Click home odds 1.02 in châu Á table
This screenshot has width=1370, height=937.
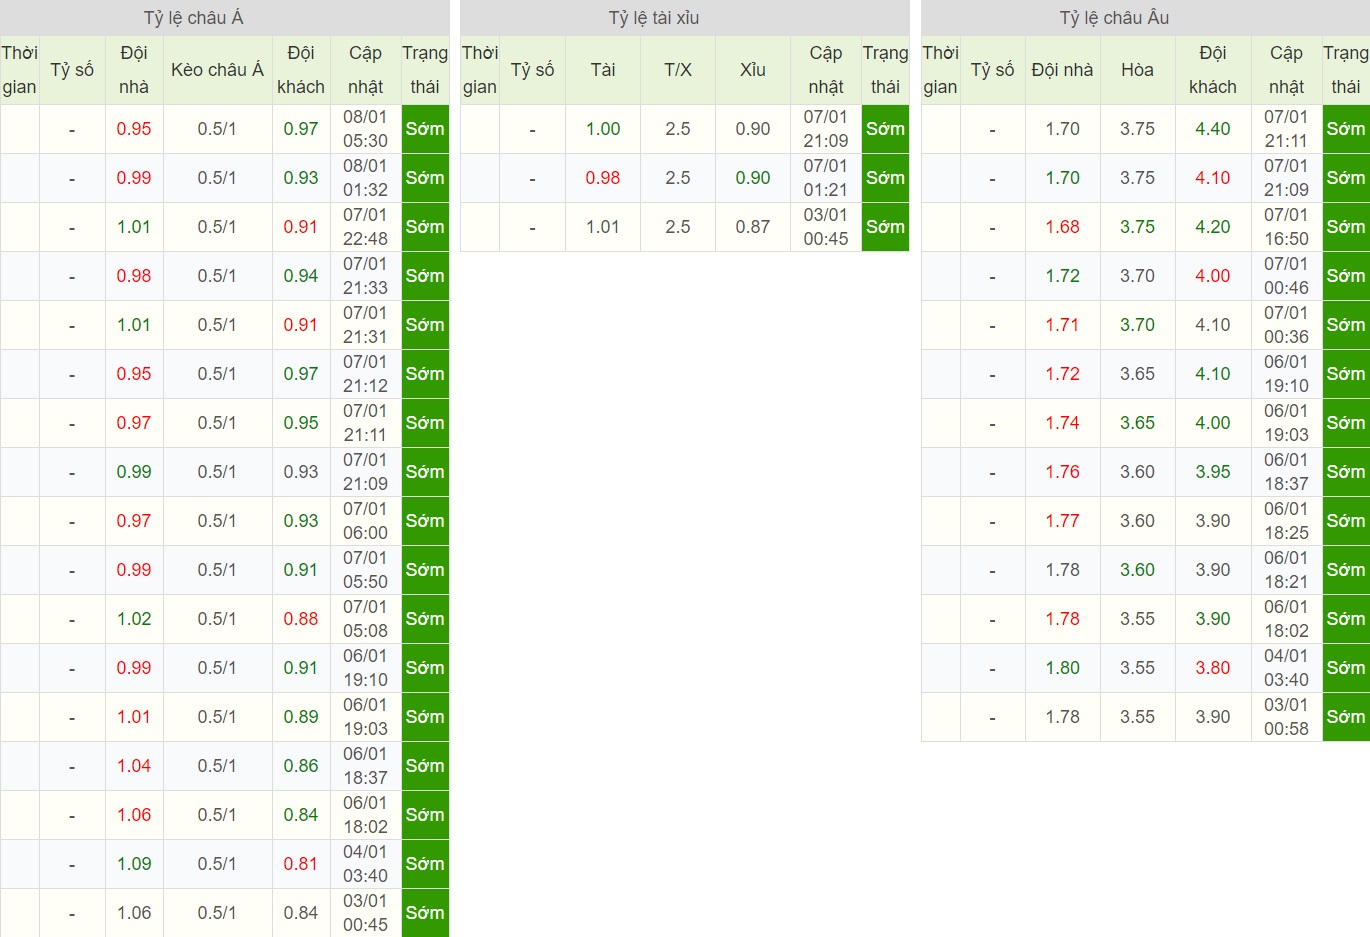134,619
